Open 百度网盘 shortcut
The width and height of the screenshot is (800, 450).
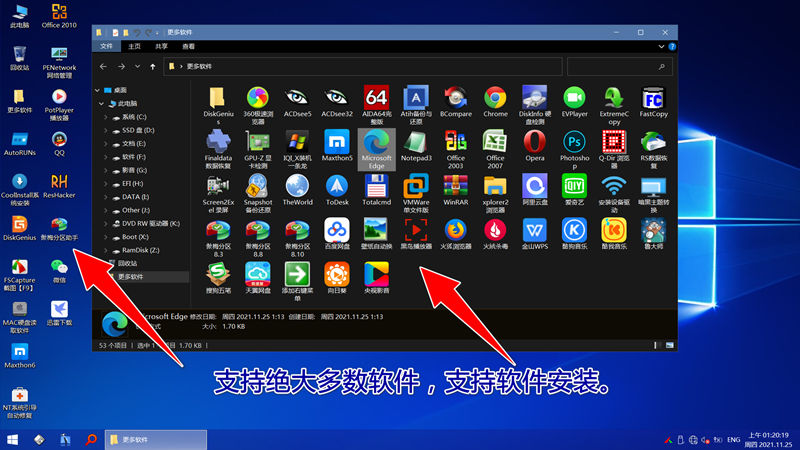click(337, 234)
